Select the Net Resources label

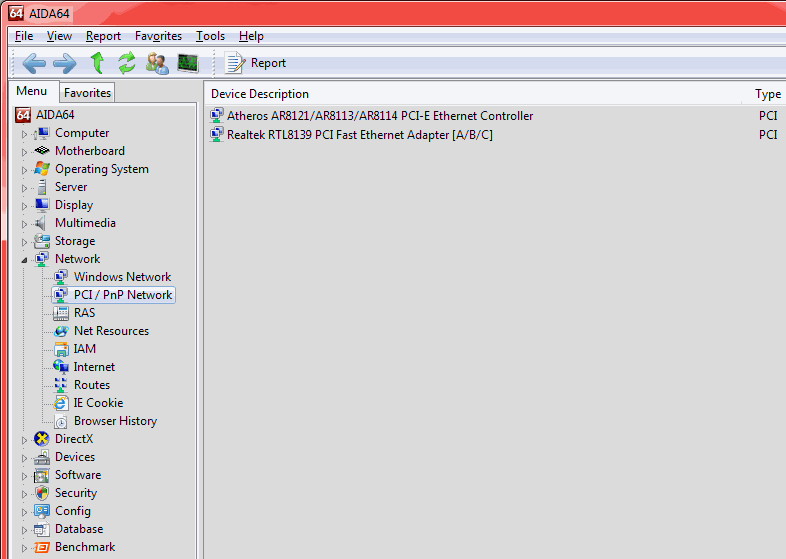coord(111,331)
